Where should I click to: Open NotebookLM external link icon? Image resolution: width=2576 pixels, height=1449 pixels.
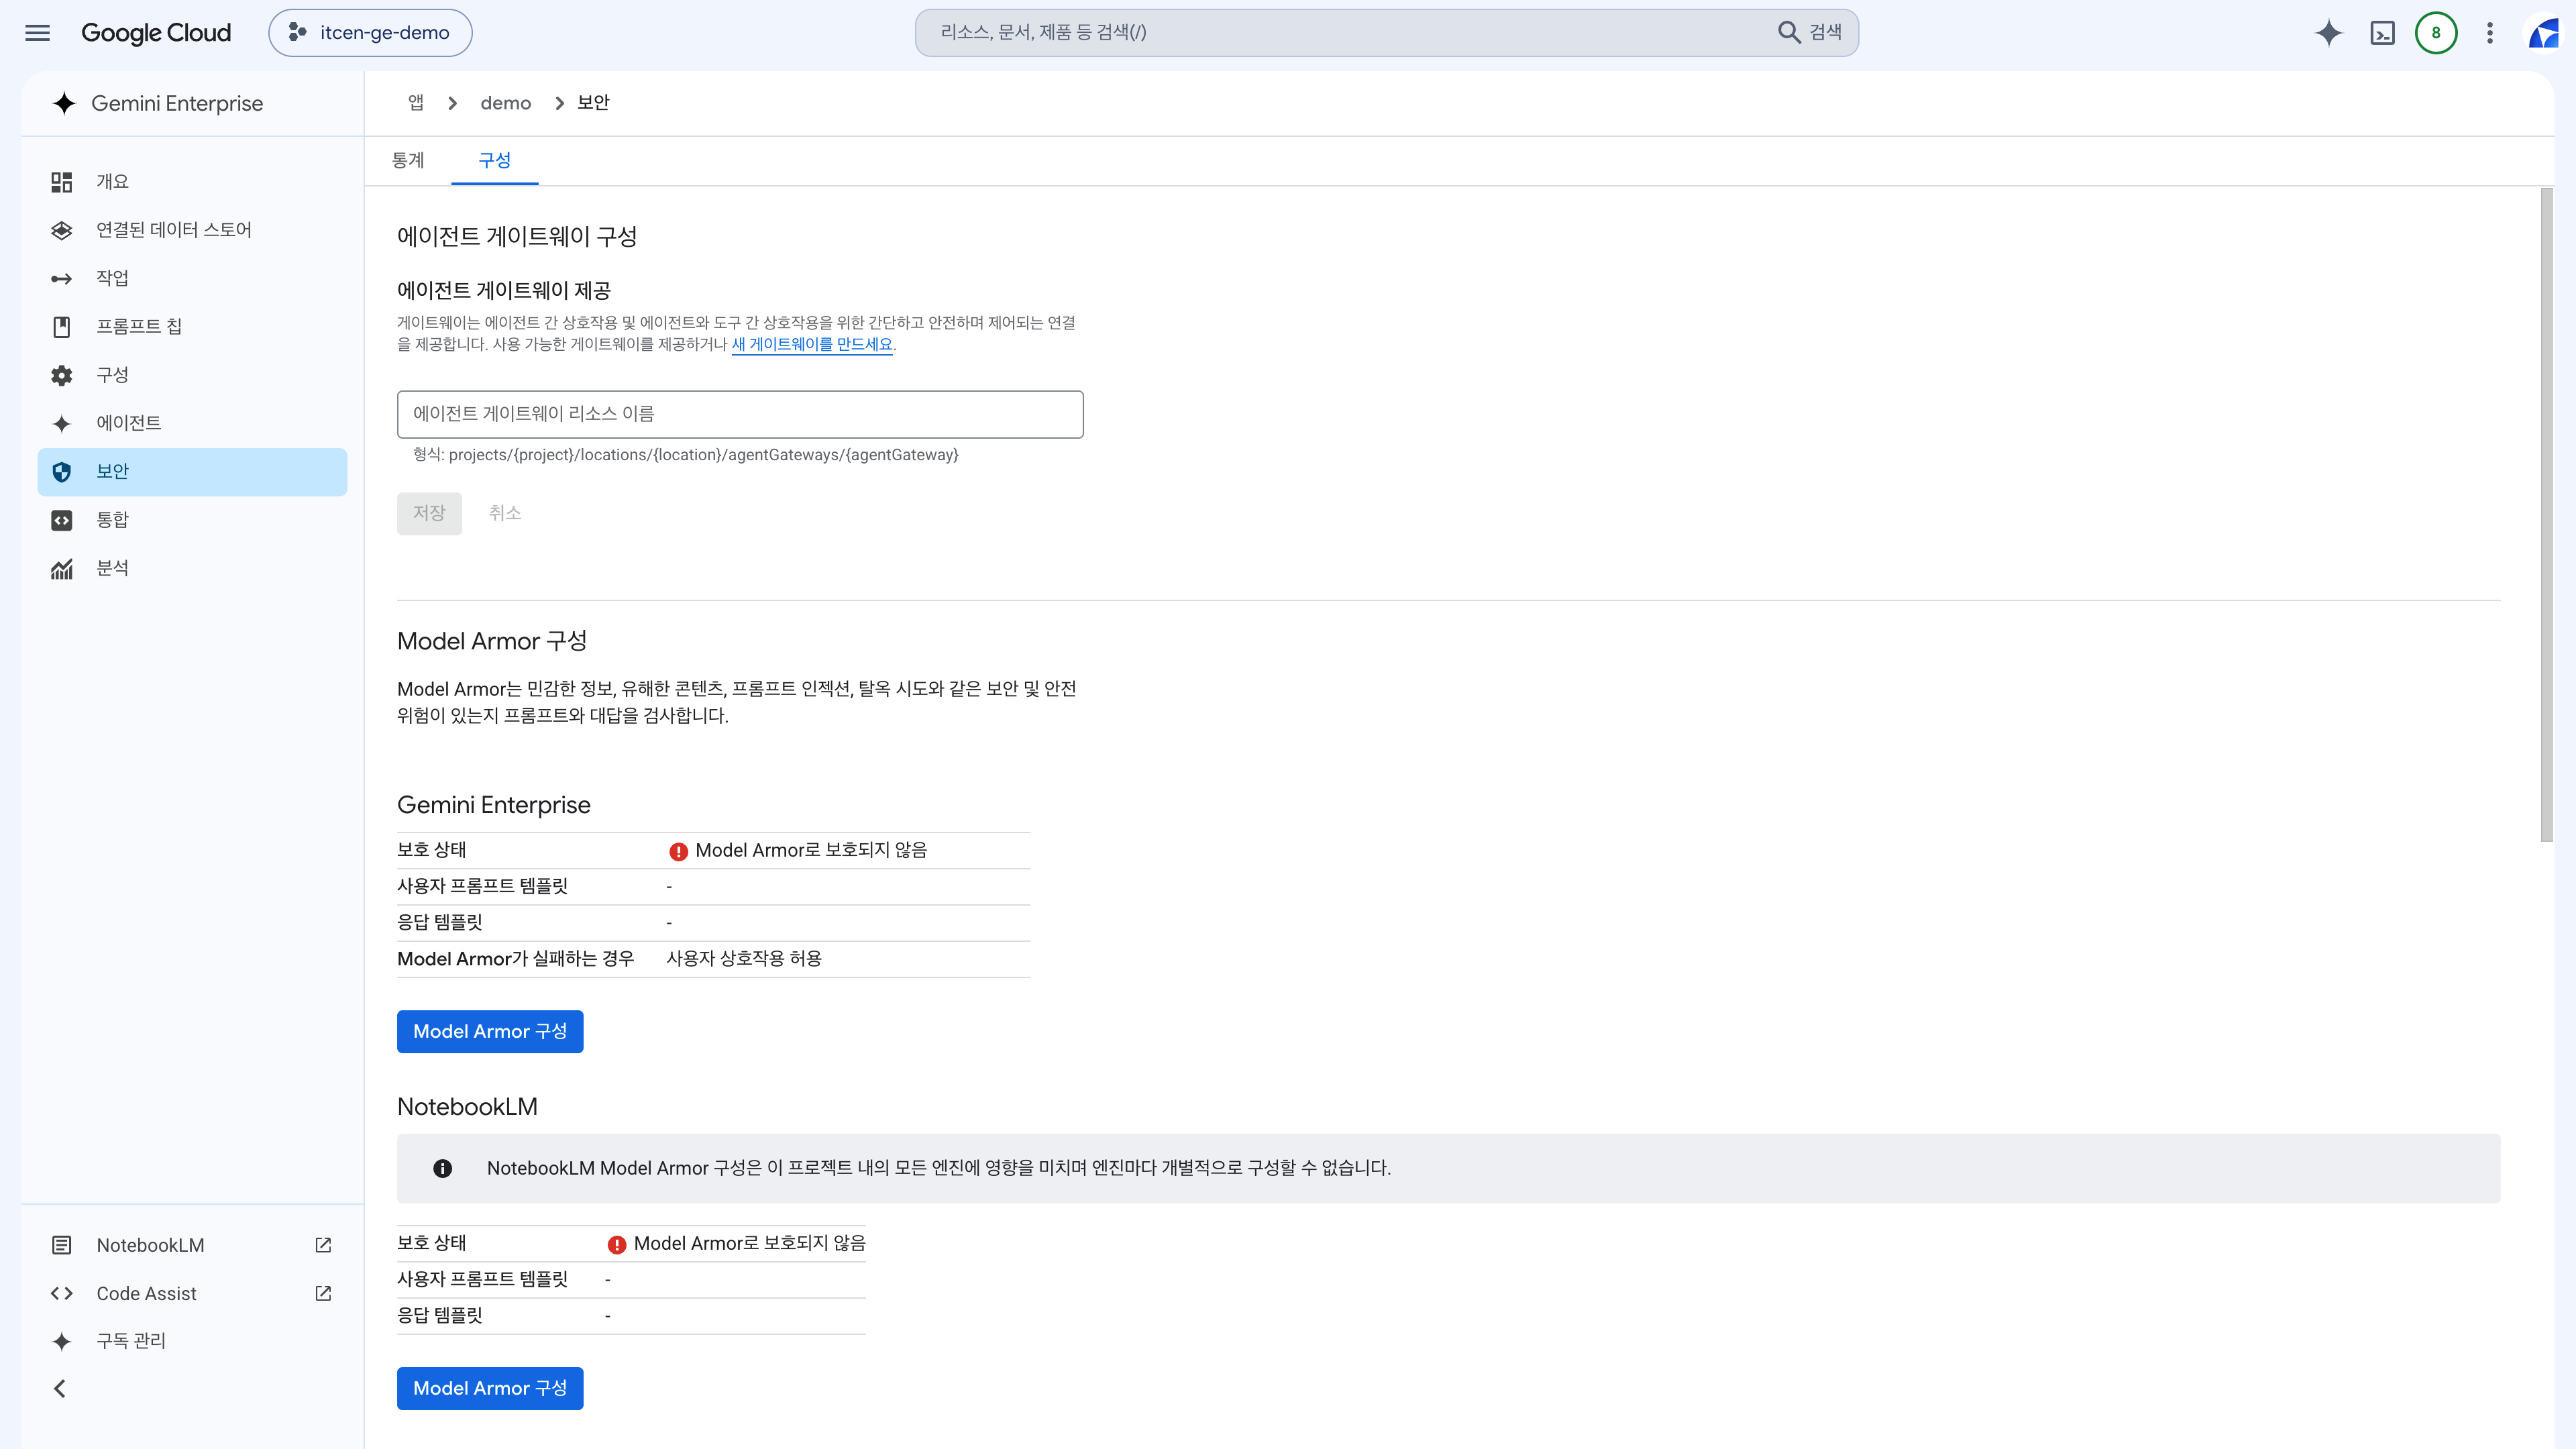click(x=323, y=1245)
